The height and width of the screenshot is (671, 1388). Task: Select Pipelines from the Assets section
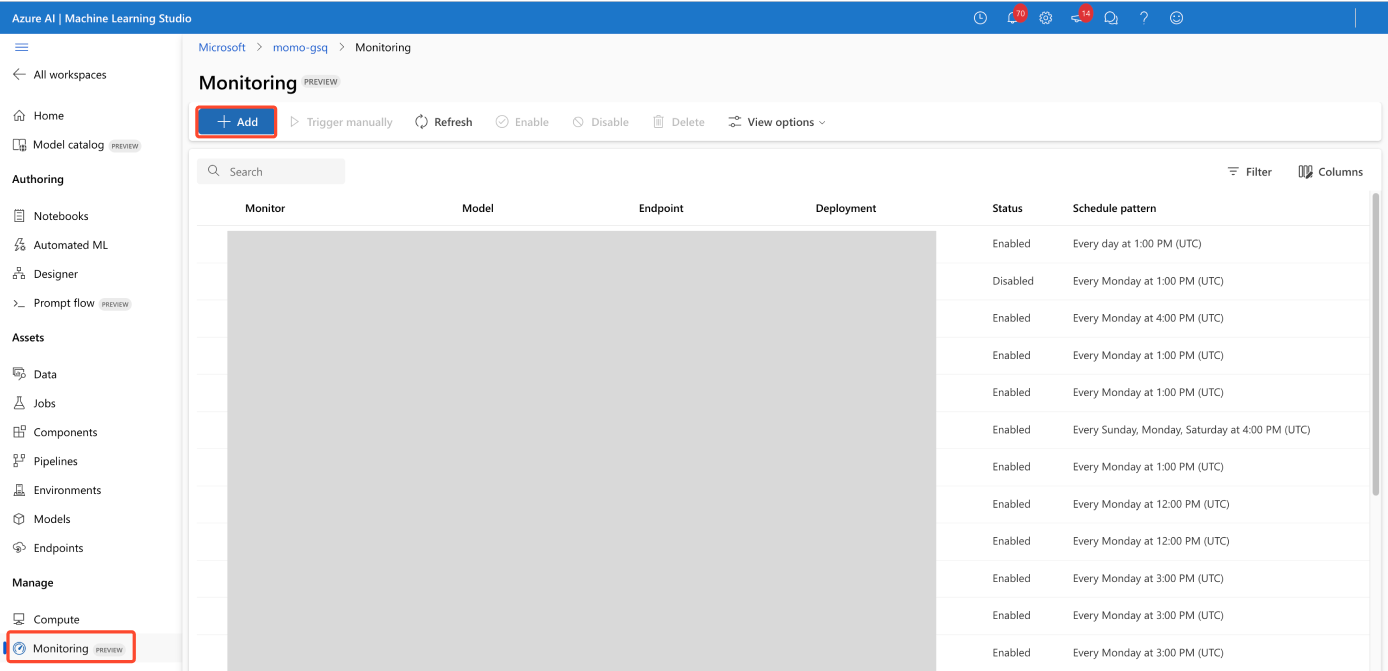click(x=55, y=461)
